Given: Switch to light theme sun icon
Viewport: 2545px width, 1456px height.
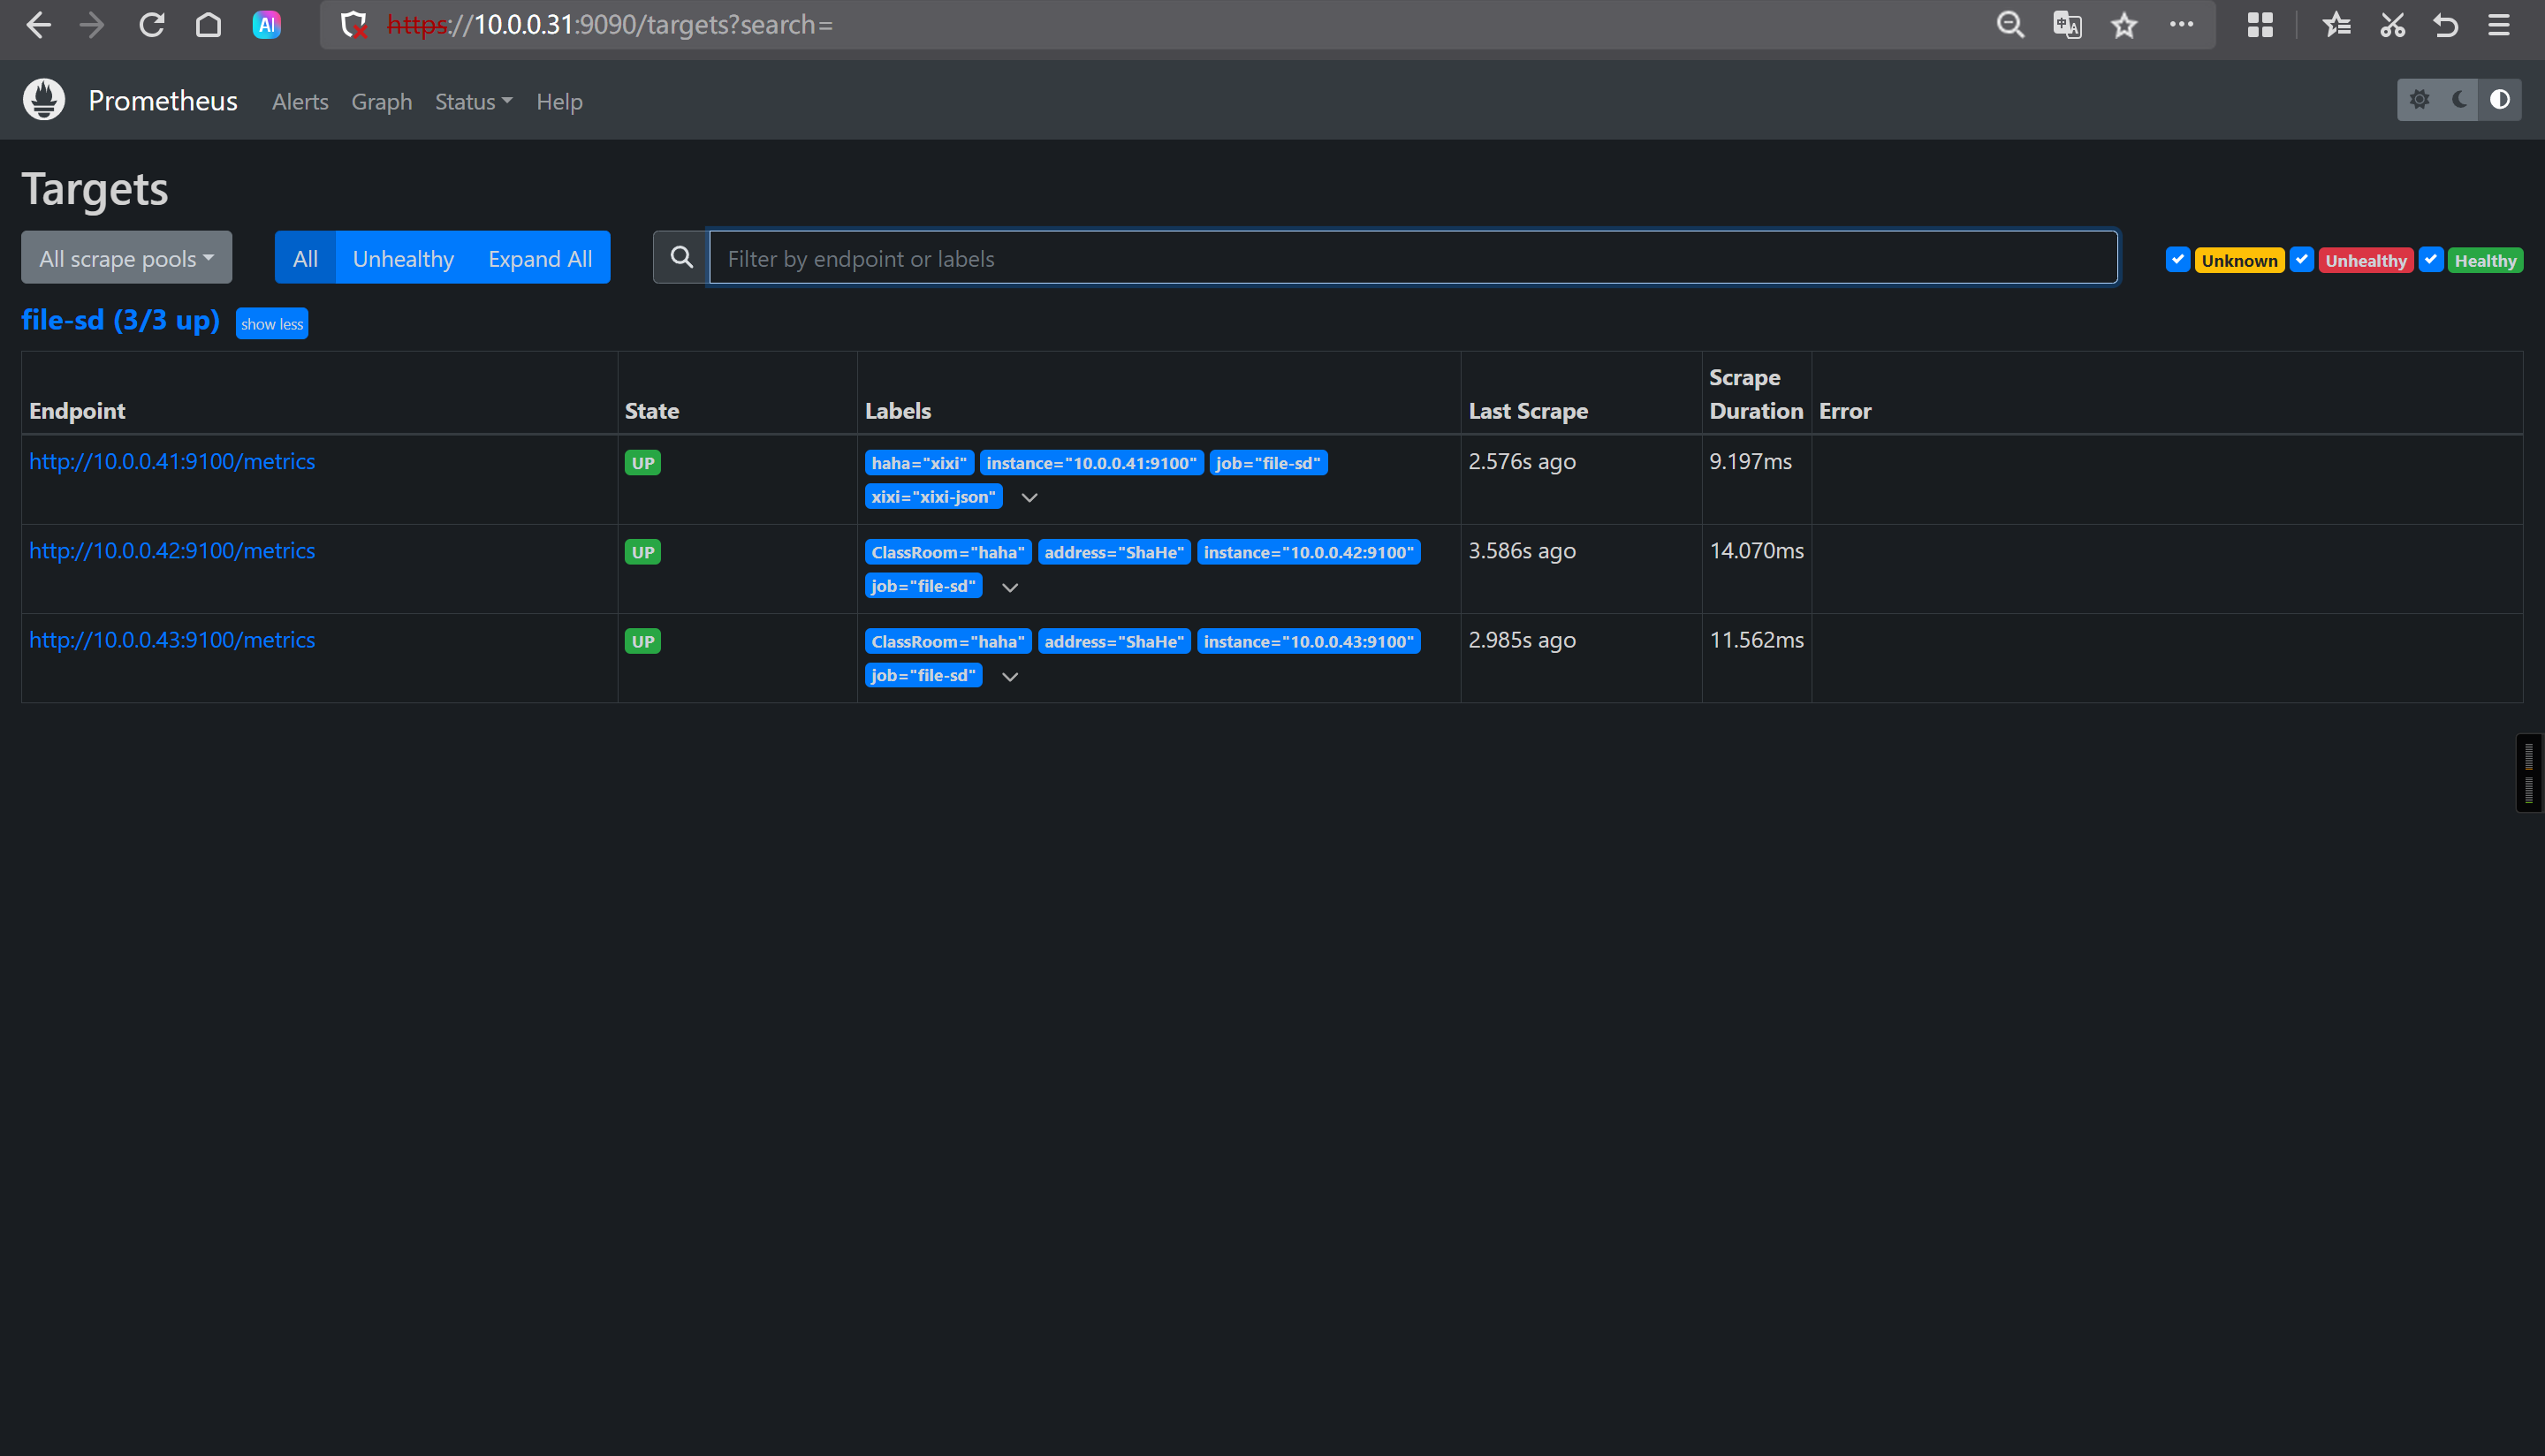Looking at the screenshot, I should click(x=2419, y=100).
